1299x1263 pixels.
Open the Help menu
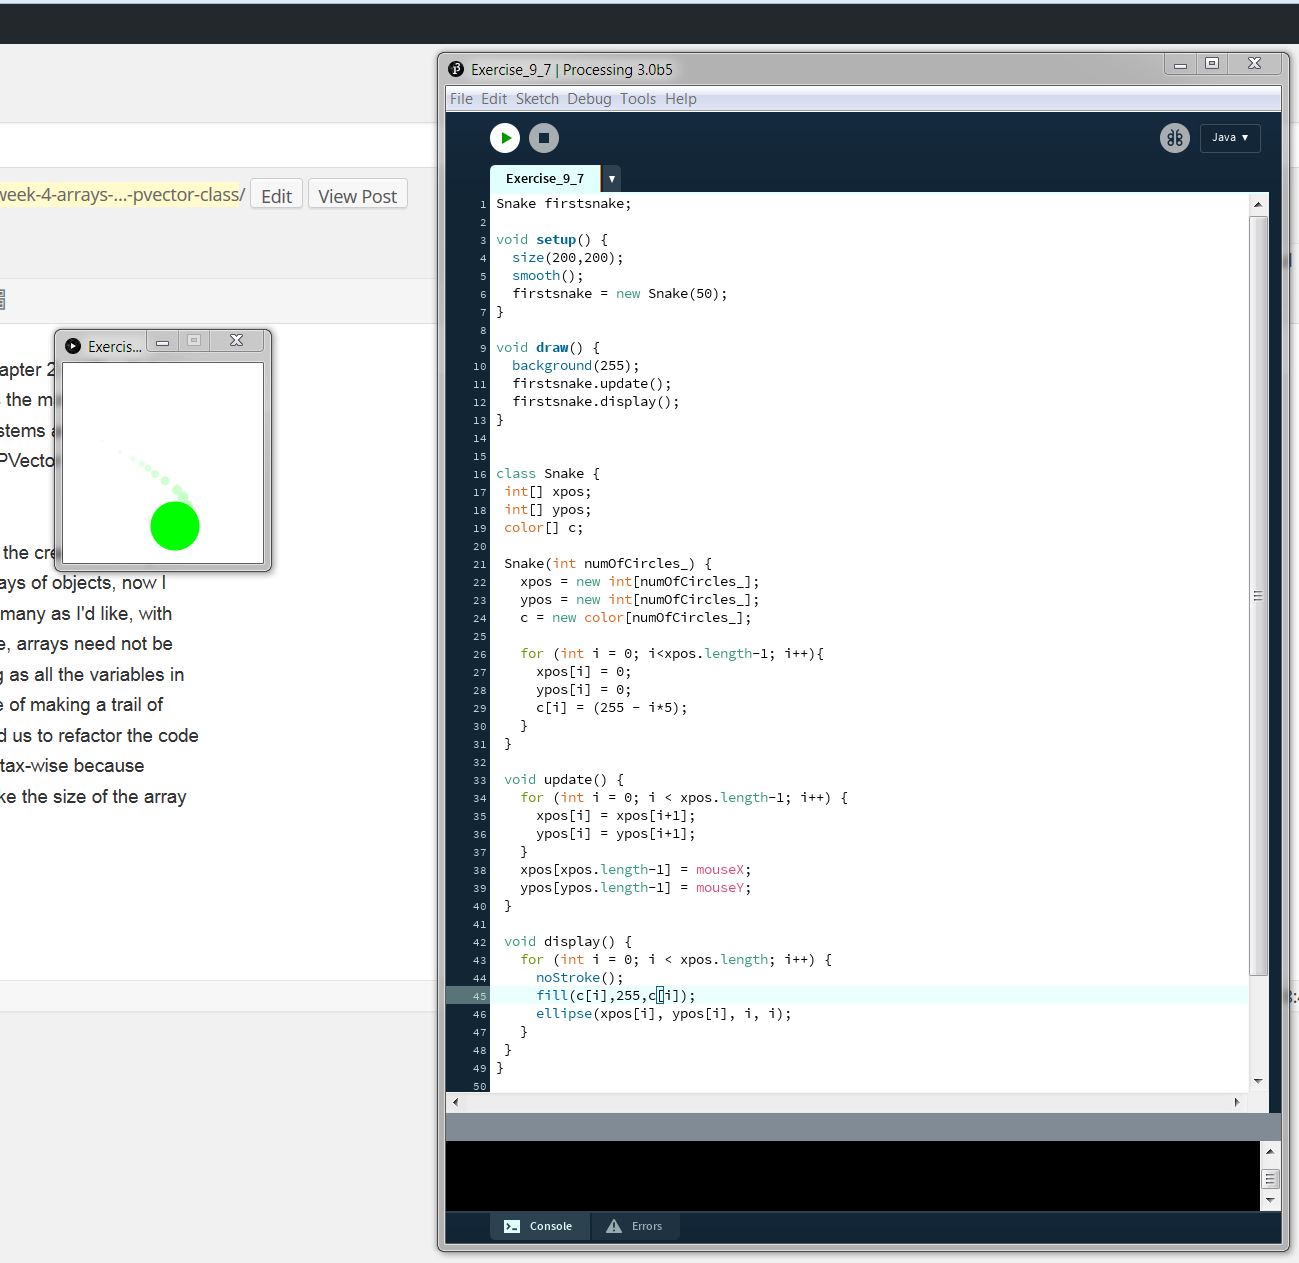681,99
